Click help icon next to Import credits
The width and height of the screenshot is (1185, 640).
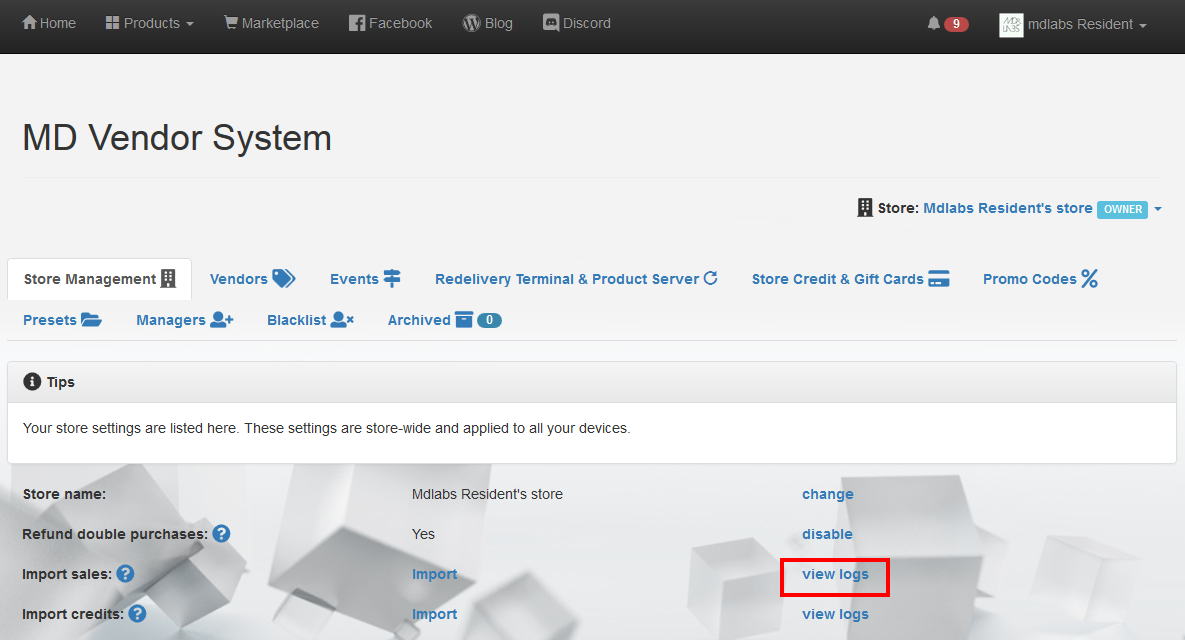click(137, 614)
